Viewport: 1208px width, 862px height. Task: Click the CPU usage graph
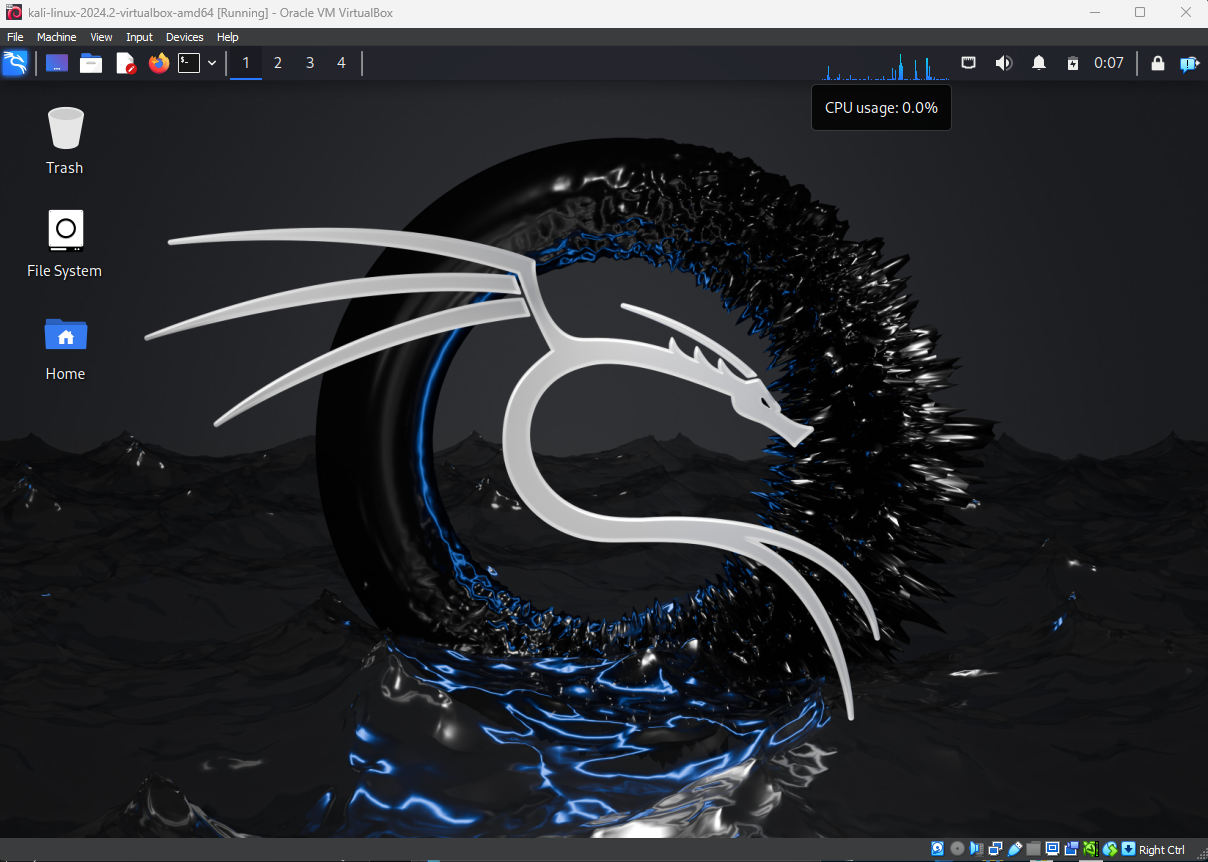pos(885,66)
